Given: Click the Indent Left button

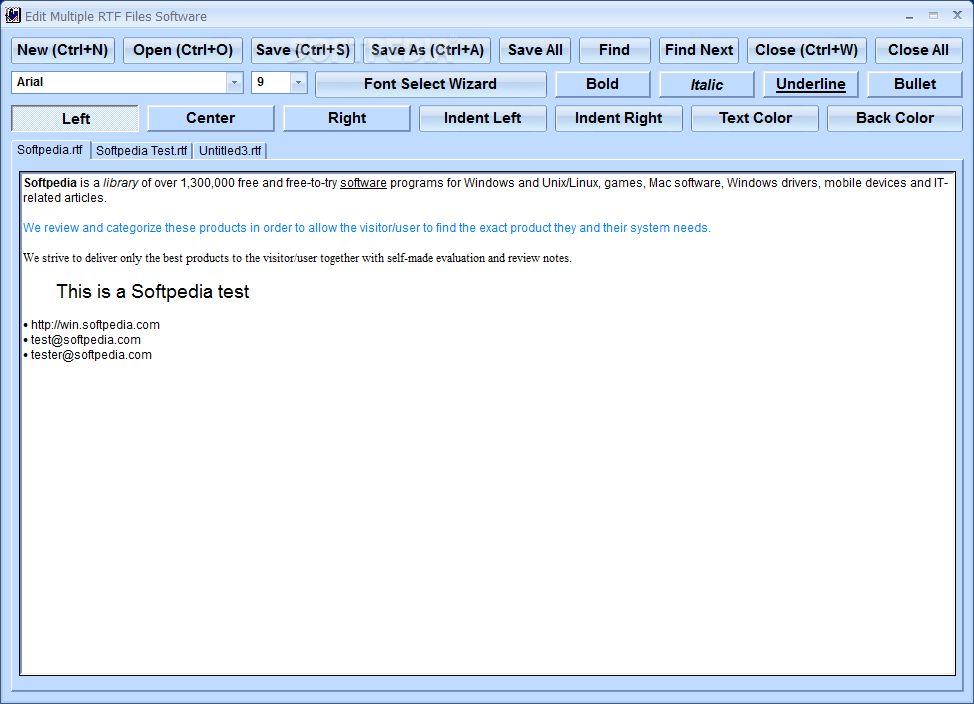Looking at the screenshot, I should (x=483, y=118).
